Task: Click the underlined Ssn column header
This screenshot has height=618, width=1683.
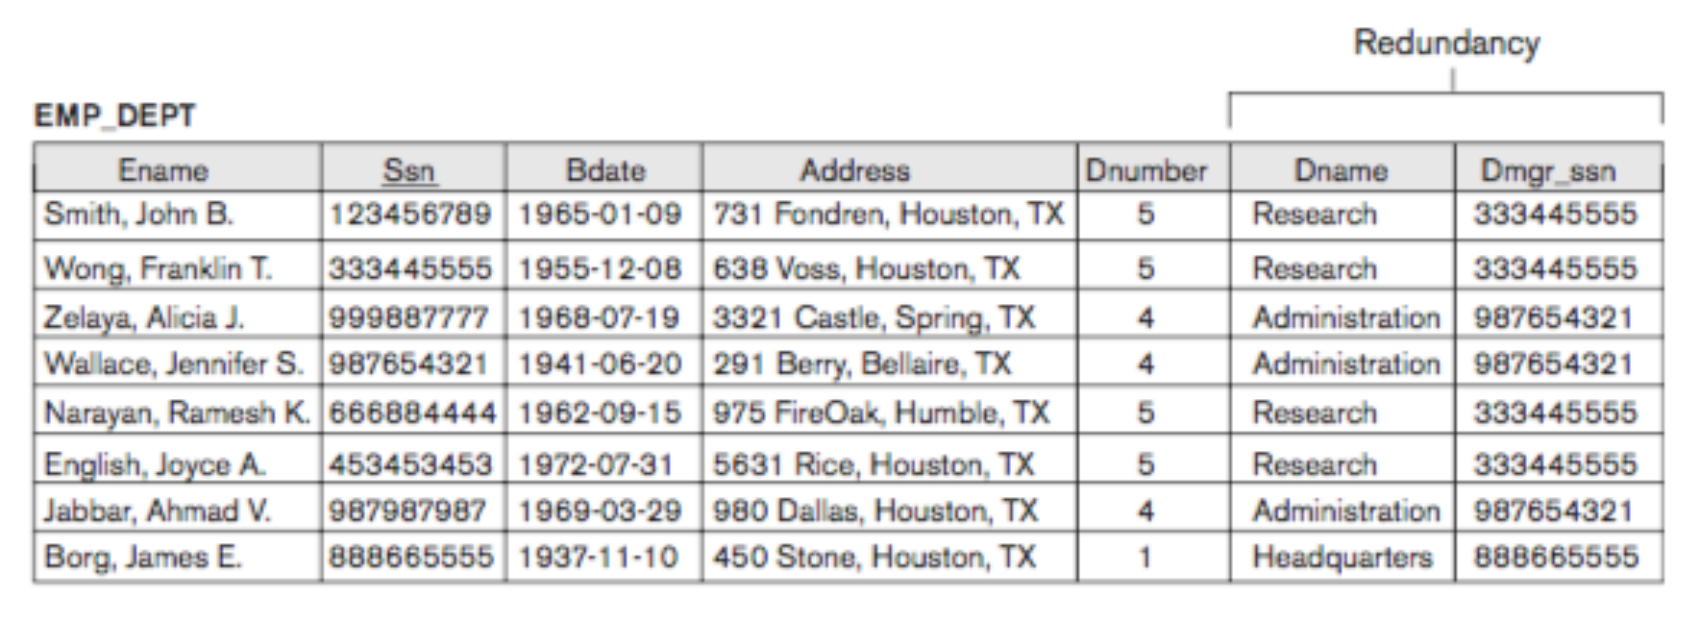Action: point(409,170)
